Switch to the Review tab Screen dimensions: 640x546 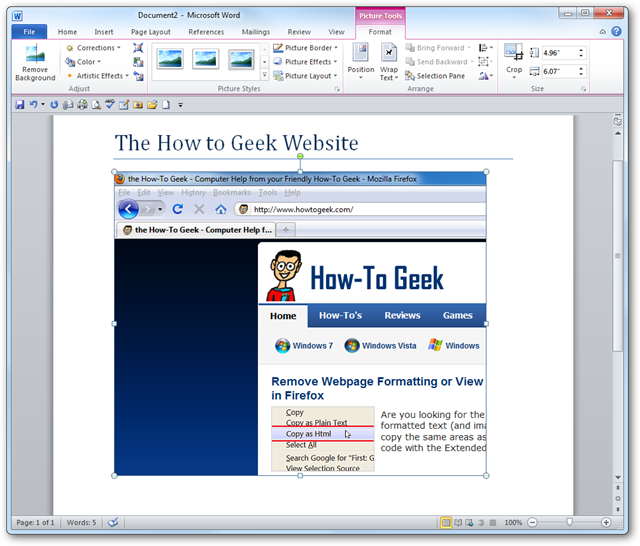pos(299,32)
